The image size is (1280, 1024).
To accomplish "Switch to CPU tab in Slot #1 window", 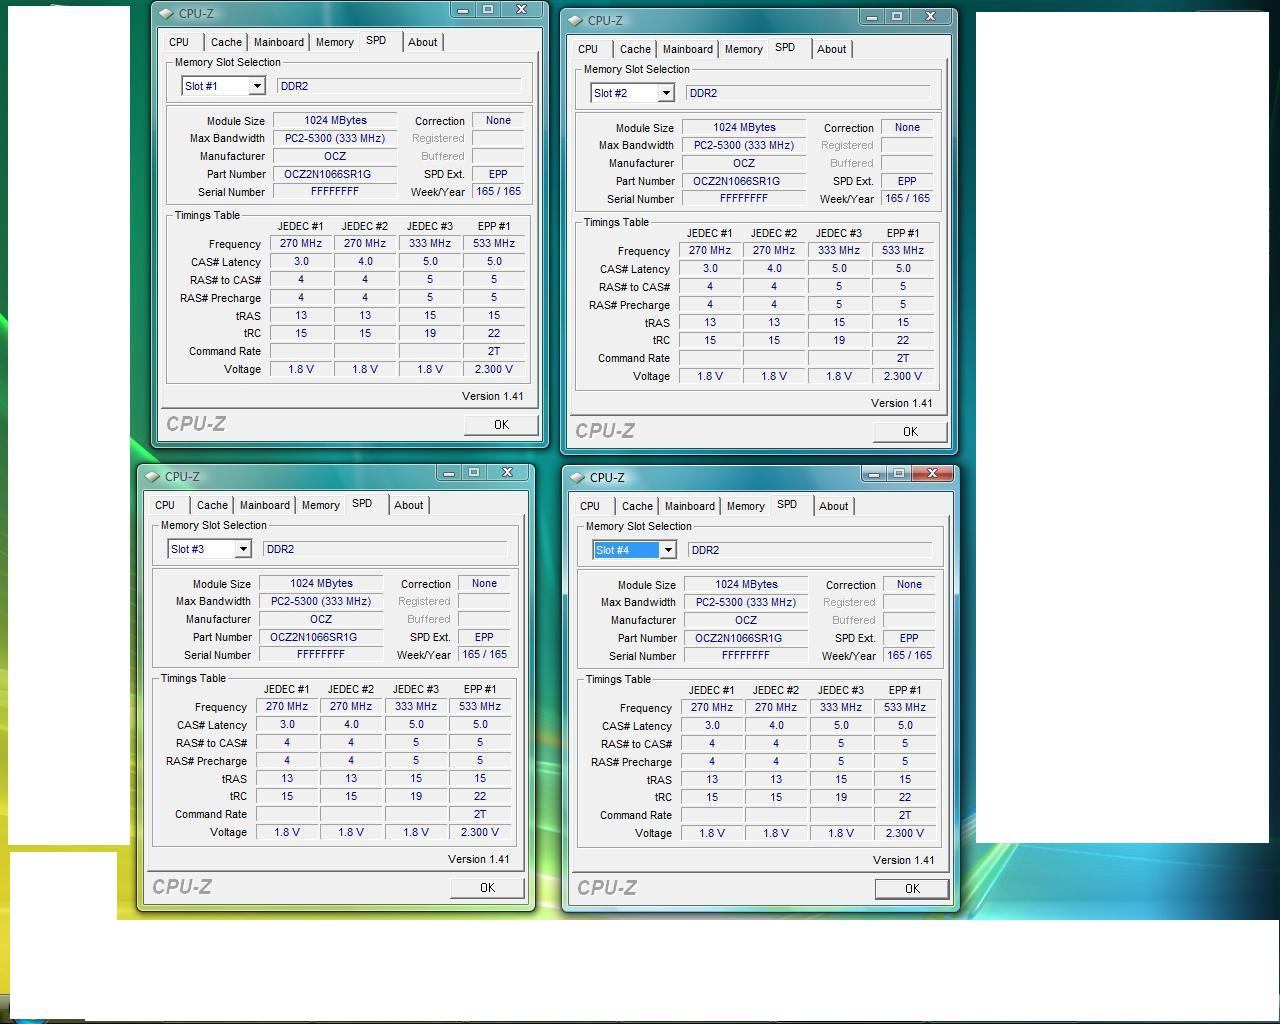I will [x=179, y=42].
